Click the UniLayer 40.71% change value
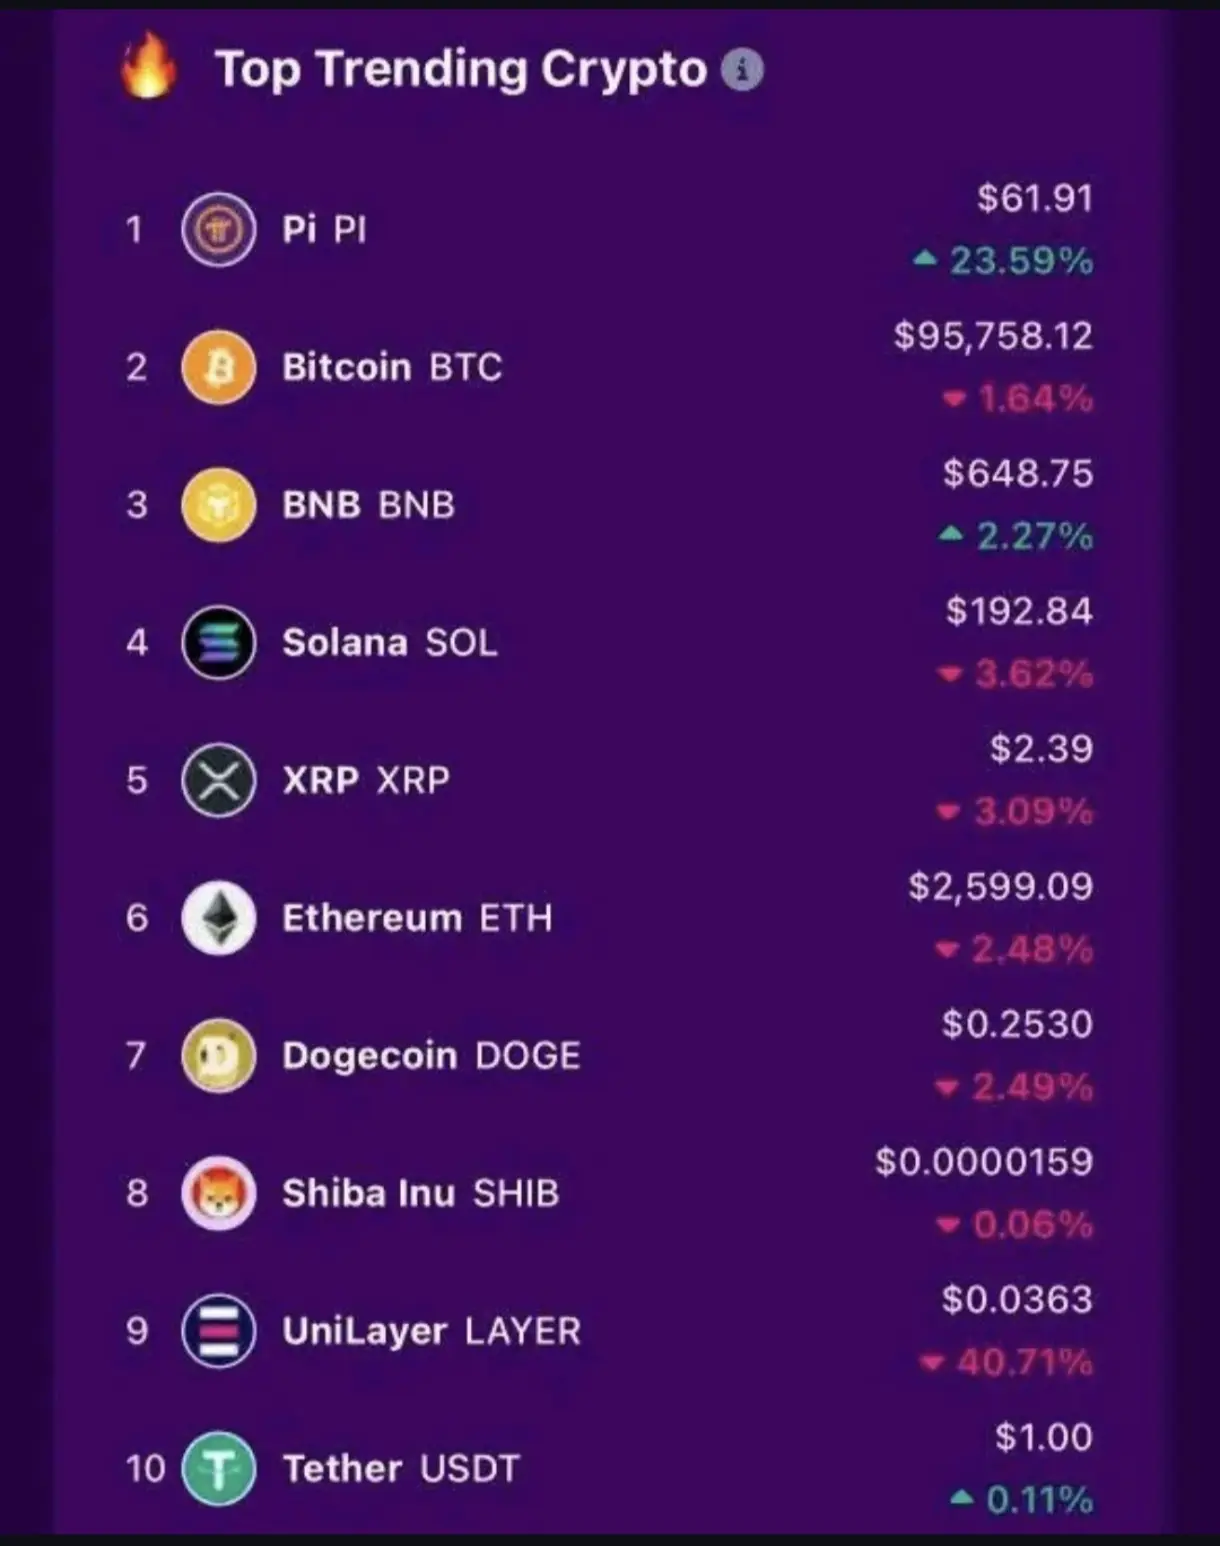 (1024, 1362)
